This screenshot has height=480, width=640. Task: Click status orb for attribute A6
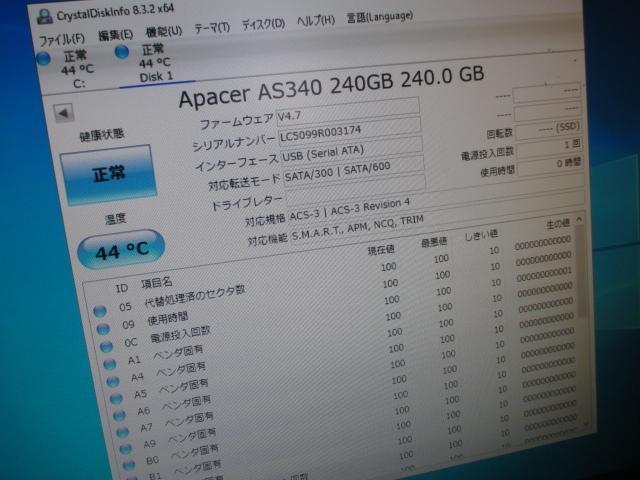pos(119,415)
